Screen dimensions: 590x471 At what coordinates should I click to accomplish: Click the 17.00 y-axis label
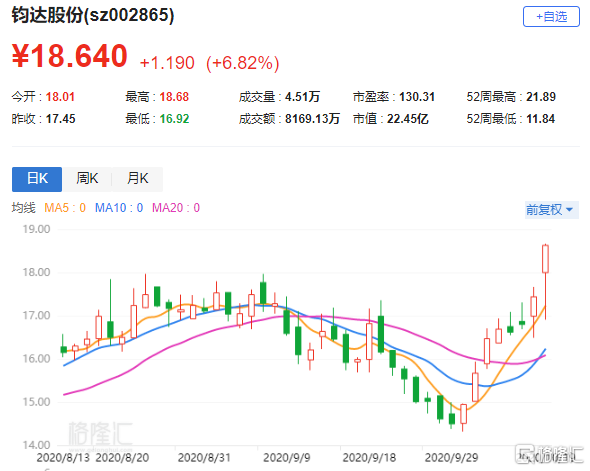point(36,315)
